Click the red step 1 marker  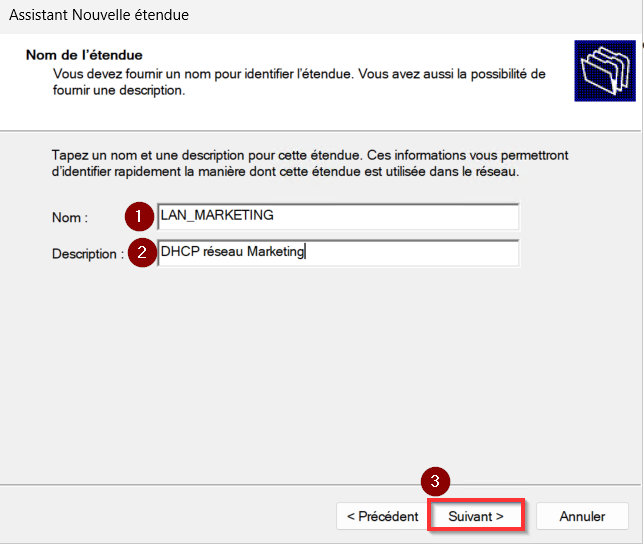(139, 216)
